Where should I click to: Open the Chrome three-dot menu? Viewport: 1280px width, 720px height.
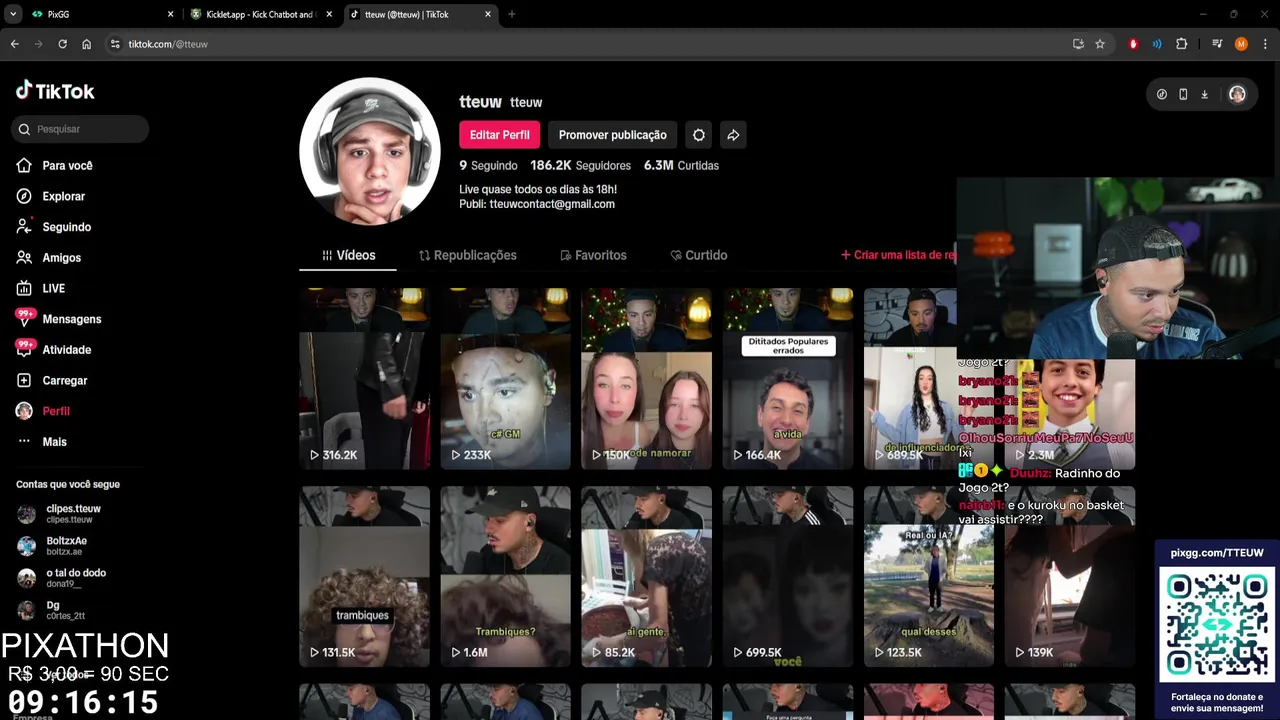[1265, 44]
